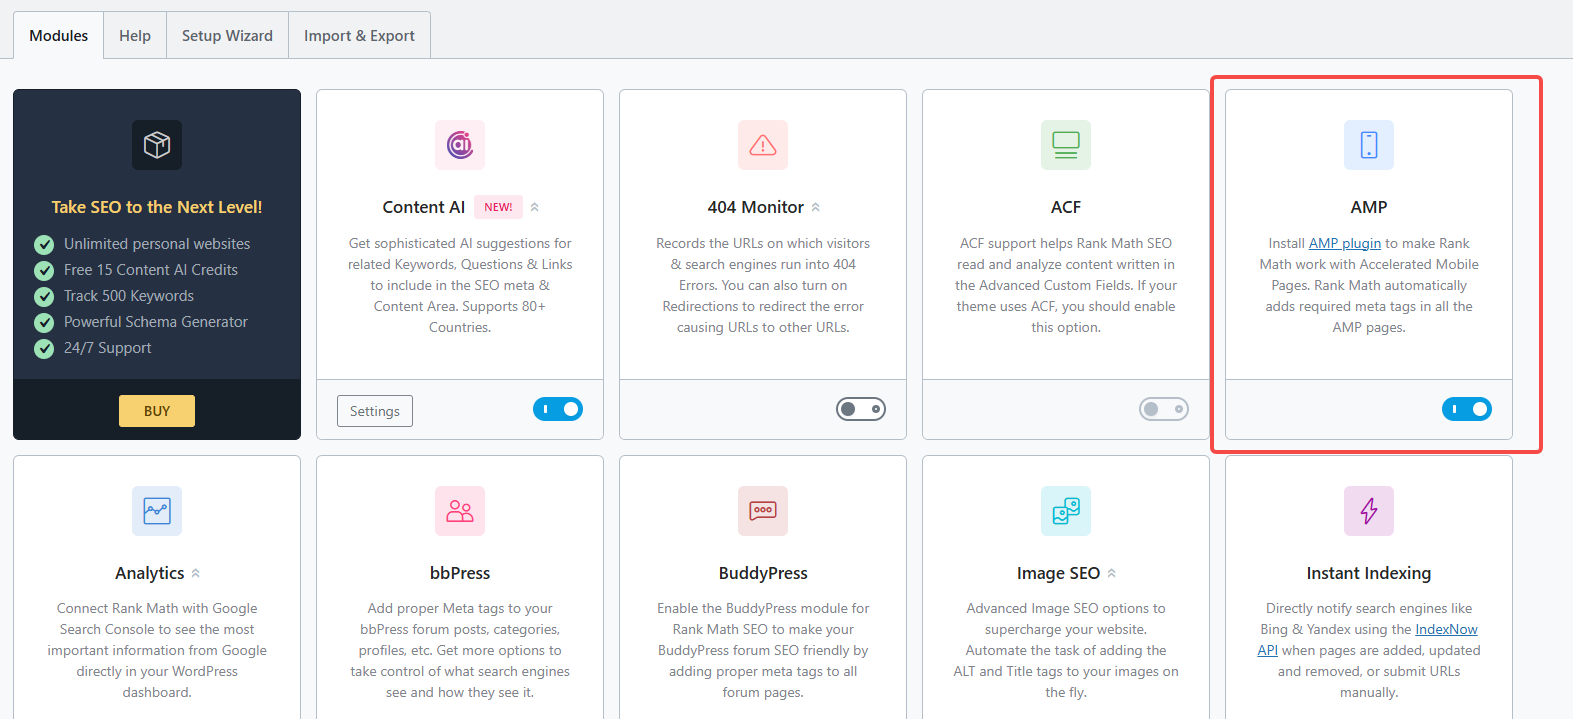Click the Content AI module icon
Image resolution: width=1573 pixels, height=719 pixels.
pos(460,145)
